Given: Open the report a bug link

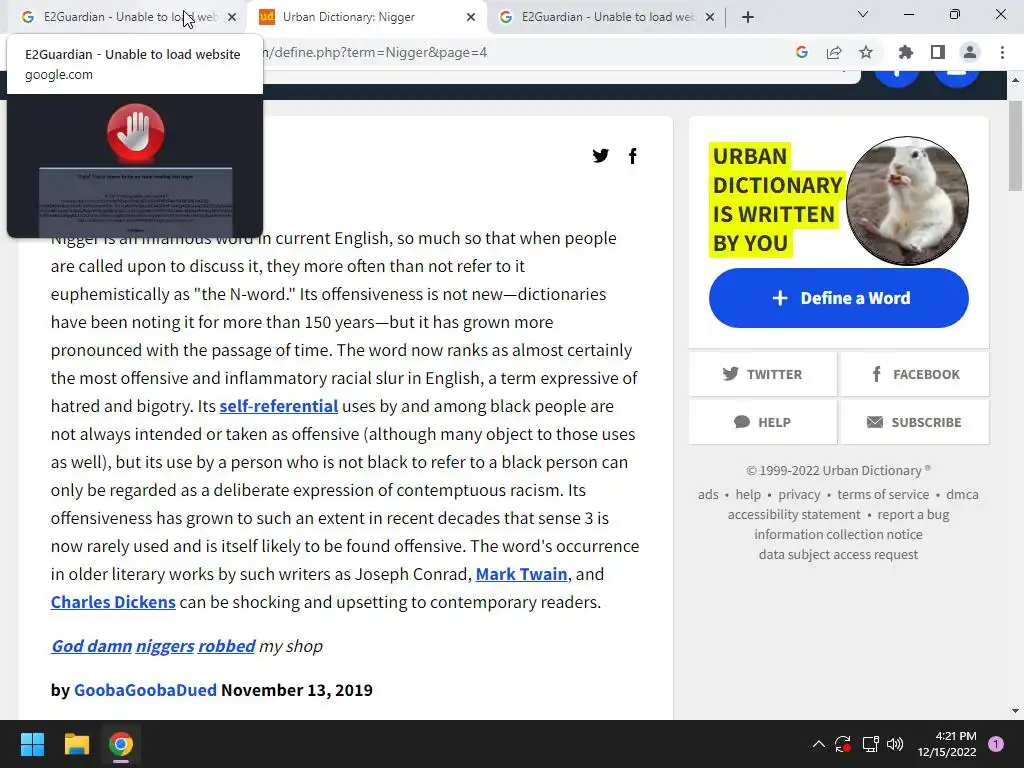Looking at the screenshot, I should click(x=913, y=515).
